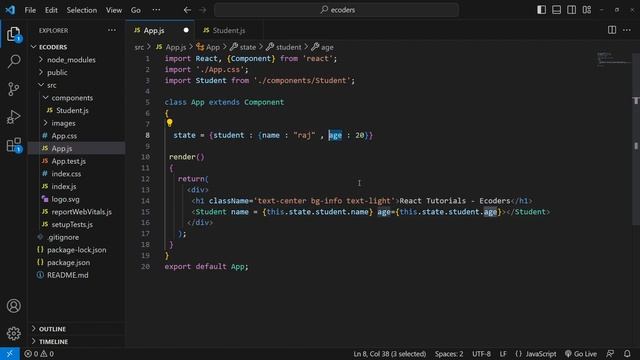Click the VS Code logo icon
640x360 pixels.
(x=10, y=10)
